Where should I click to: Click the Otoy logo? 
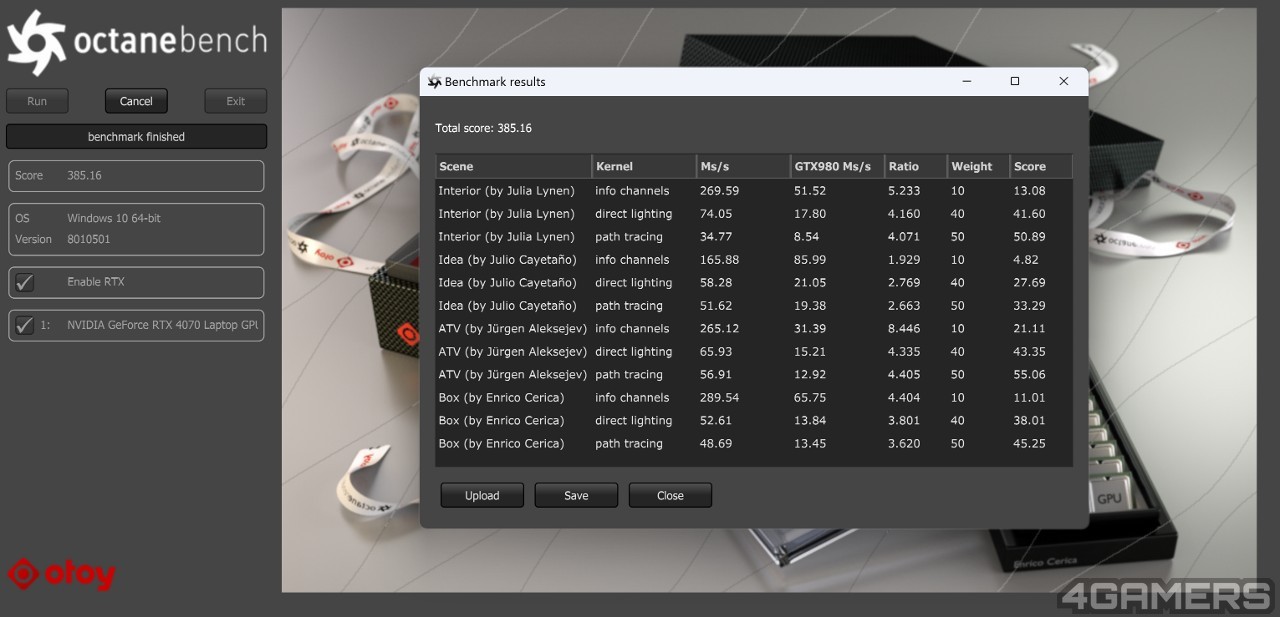pyautogui.click(x=62, y=574)
